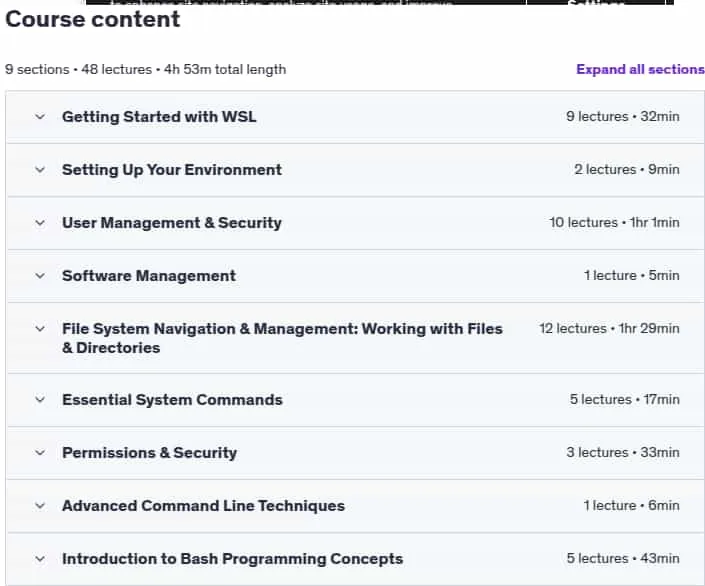Expand Introduction to Bash Programming Concepts chevron

click(x=40, y=559)
